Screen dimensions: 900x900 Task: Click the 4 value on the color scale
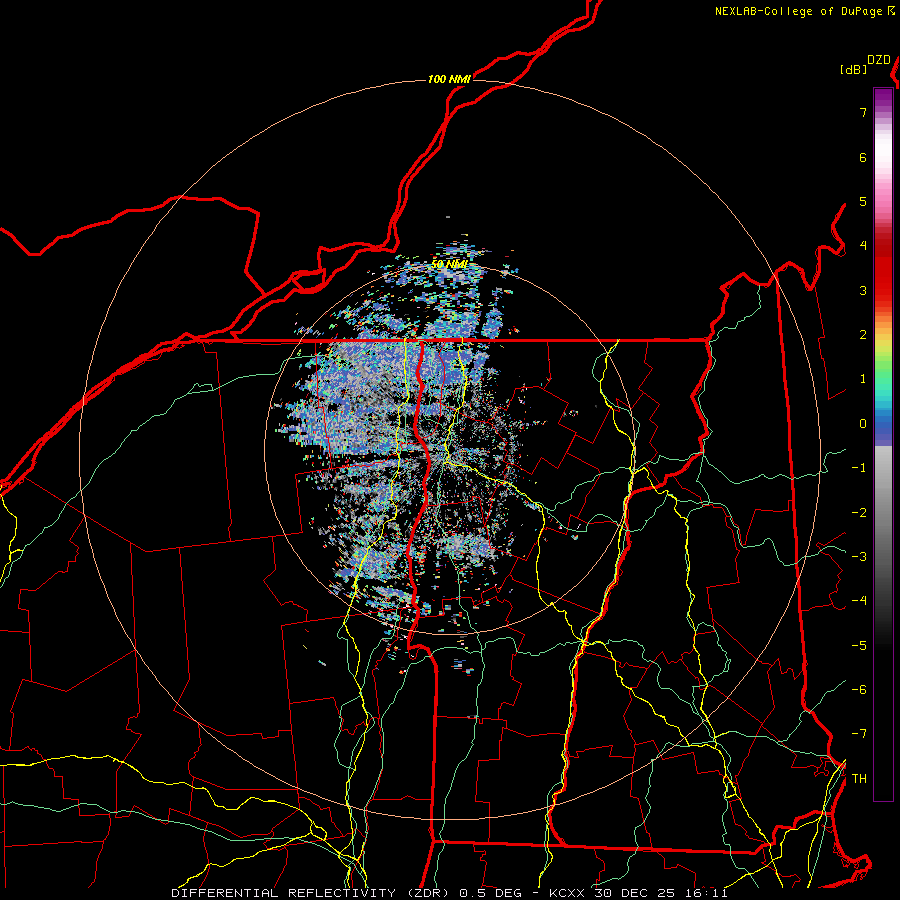pyautogui.click(x=863, y=246)
